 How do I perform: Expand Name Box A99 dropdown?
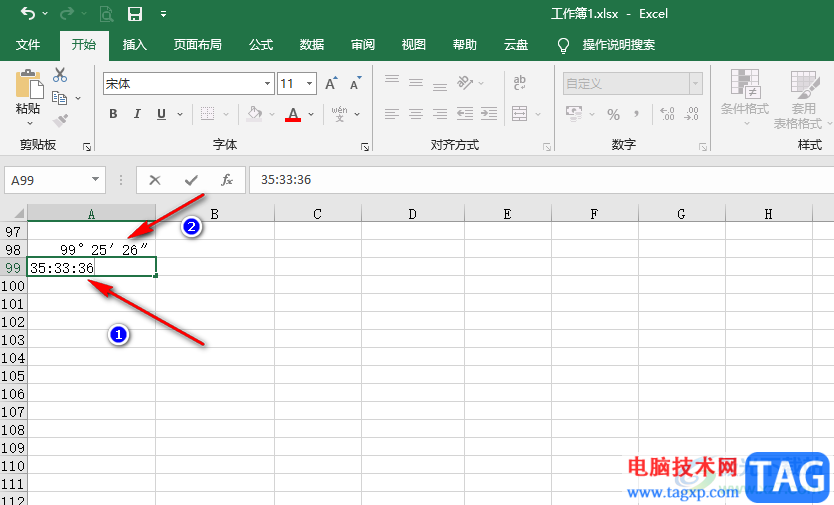(x=95, y=179)
